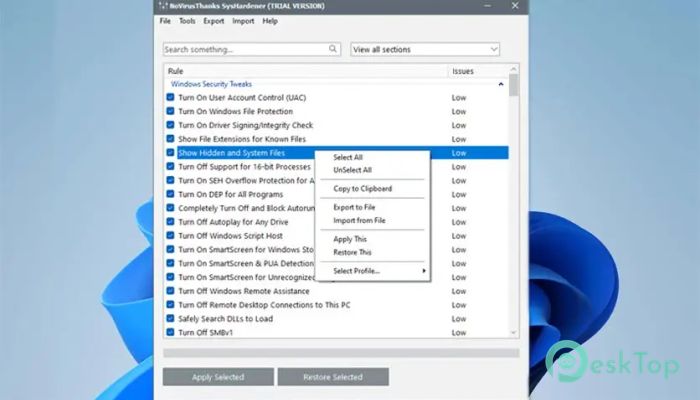
Task: Uncheck 'Turn Off Autoplay for Any Drive'
Action: pyautogui.click(x=170, y=222)
